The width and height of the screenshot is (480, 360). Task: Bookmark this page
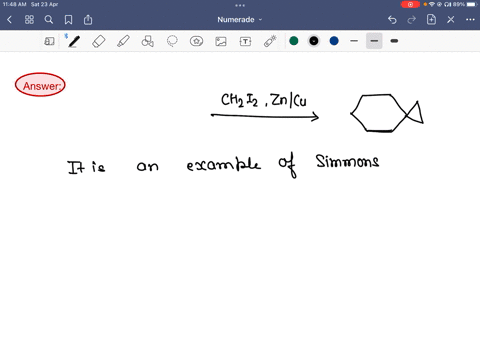point(68,20)
